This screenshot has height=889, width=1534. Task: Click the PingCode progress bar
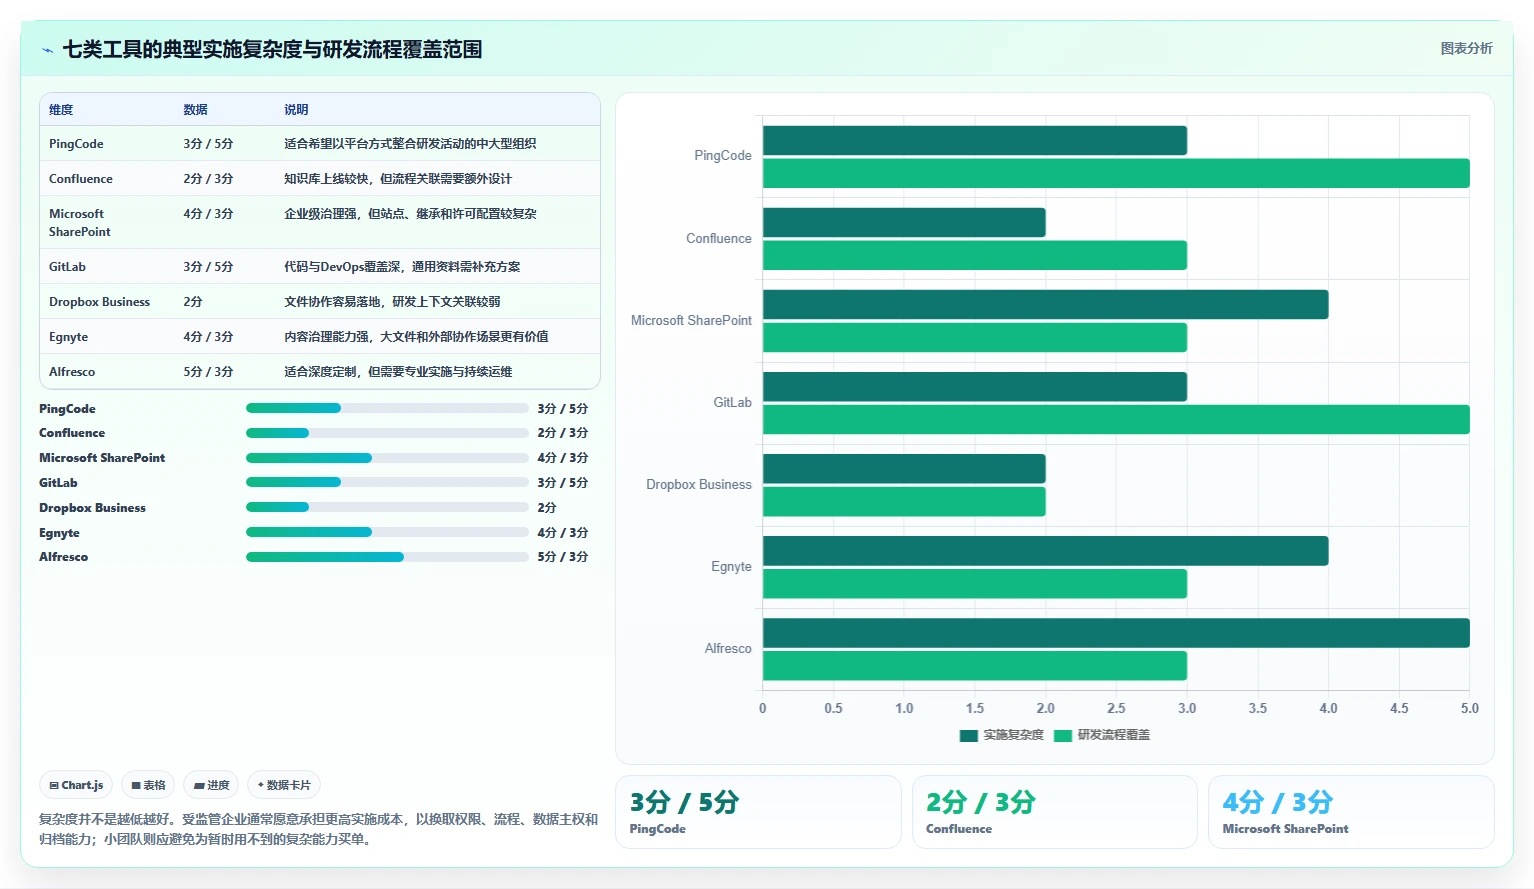coord(387,408)
